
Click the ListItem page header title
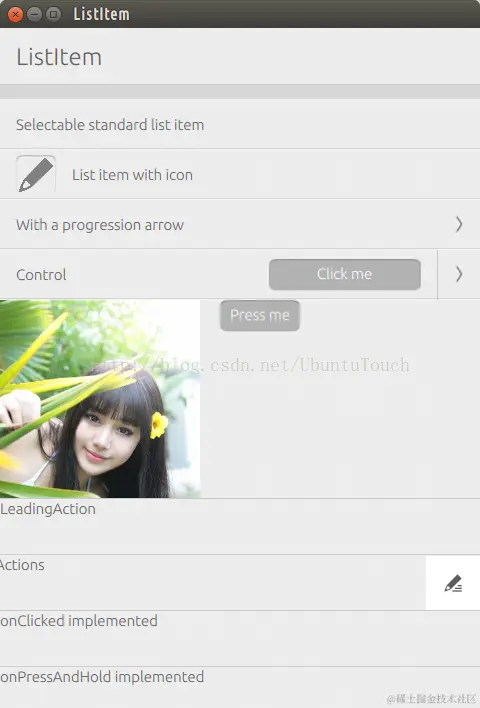click(59, 57)
